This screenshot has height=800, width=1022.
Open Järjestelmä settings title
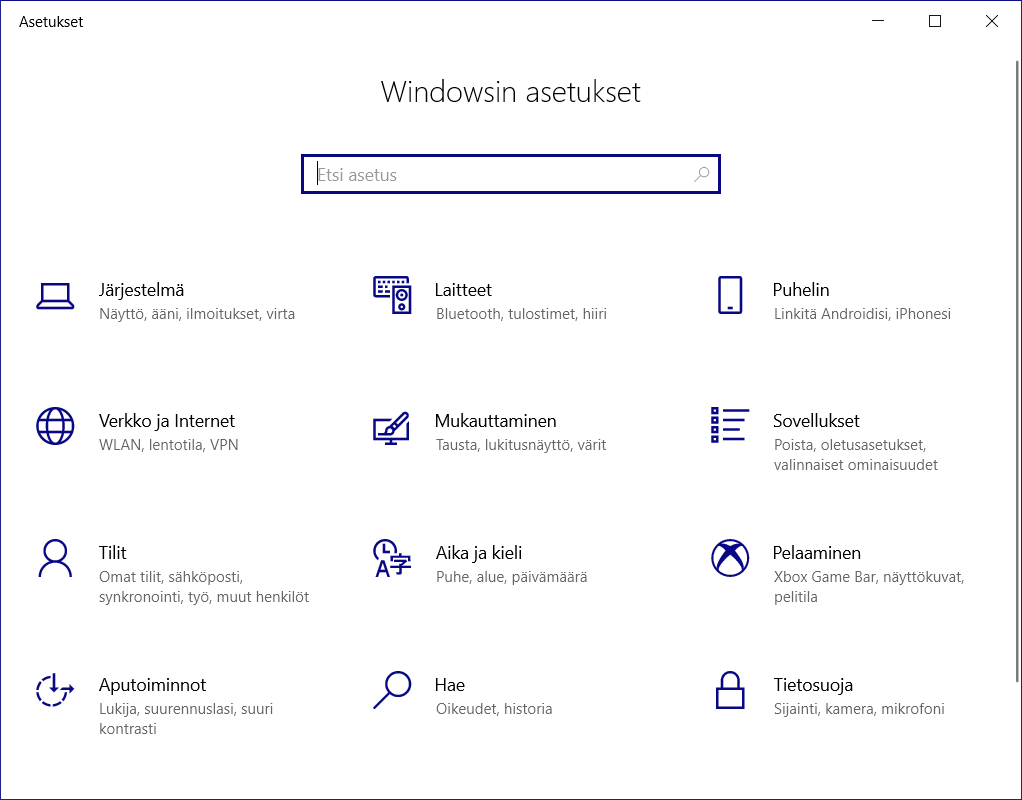(x=141, y=290)
